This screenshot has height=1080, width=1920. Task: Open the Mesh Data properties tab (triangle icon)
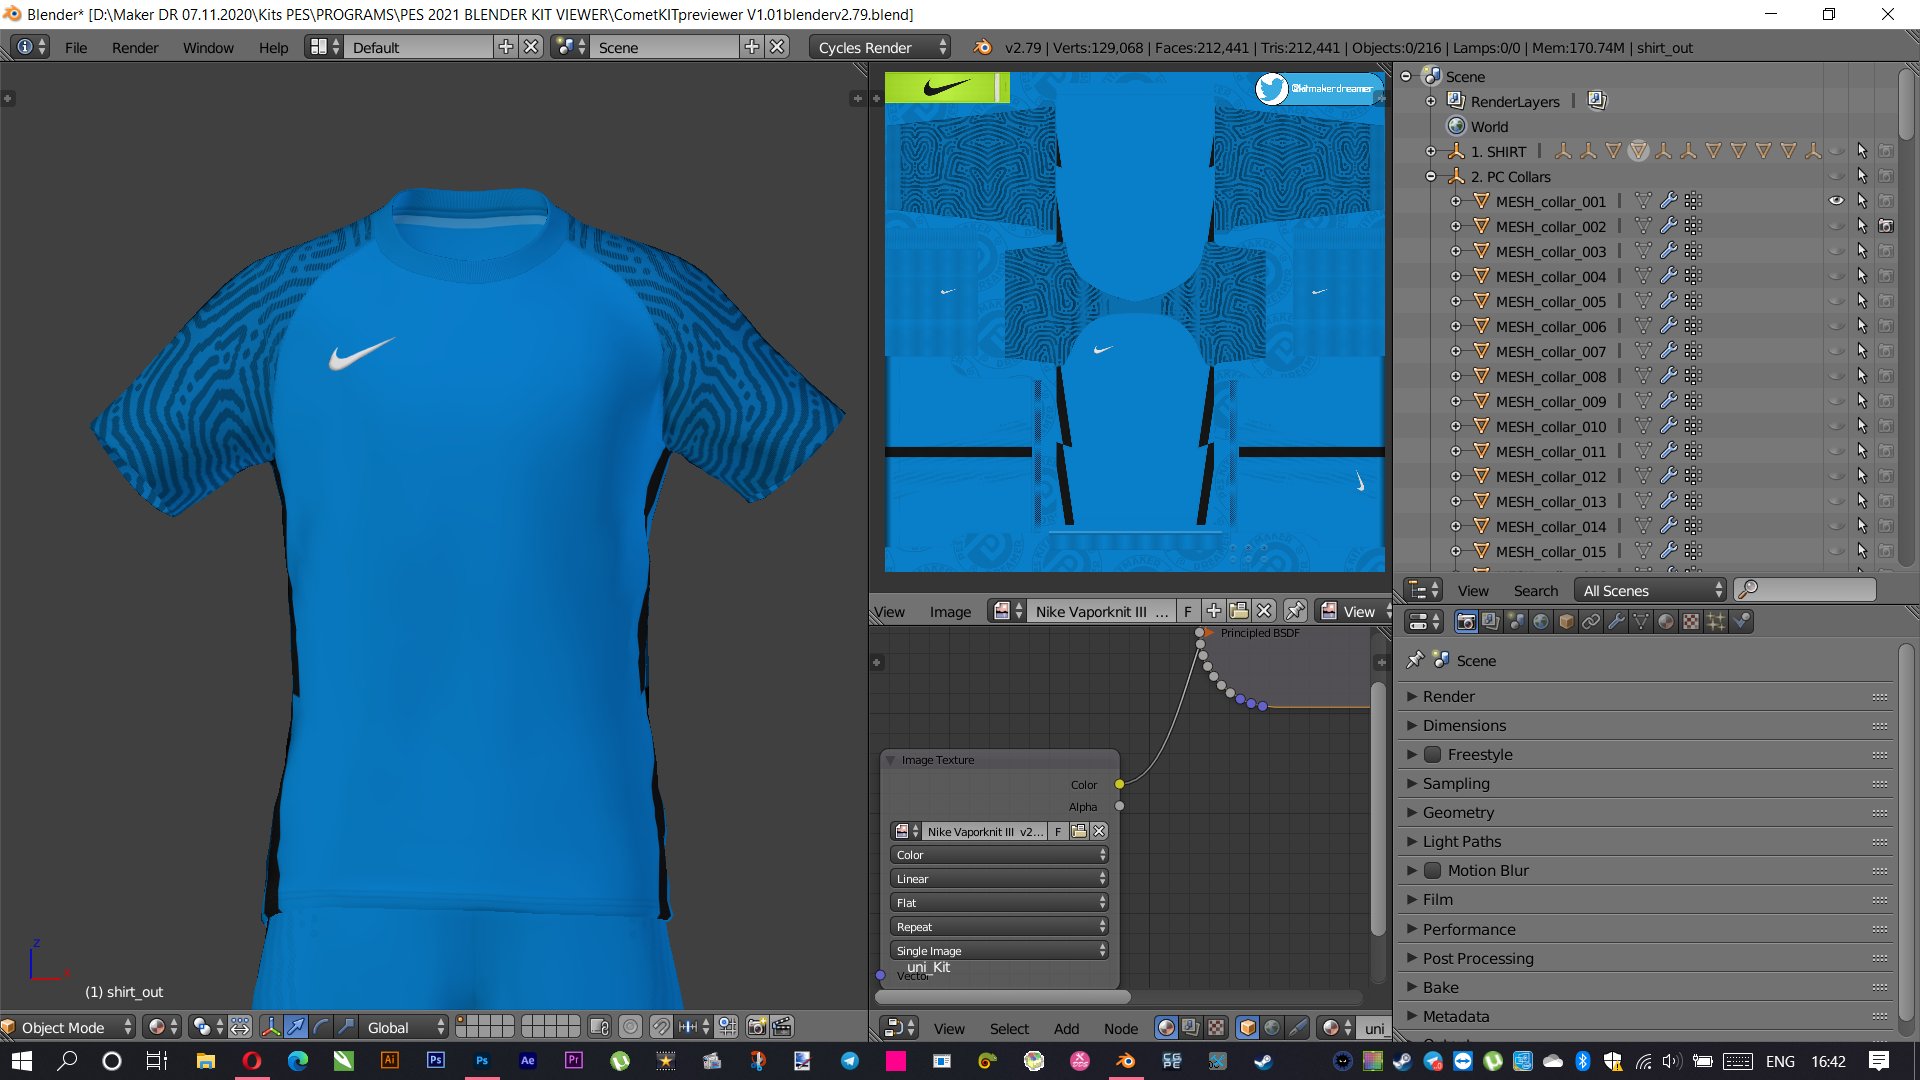1641,622
